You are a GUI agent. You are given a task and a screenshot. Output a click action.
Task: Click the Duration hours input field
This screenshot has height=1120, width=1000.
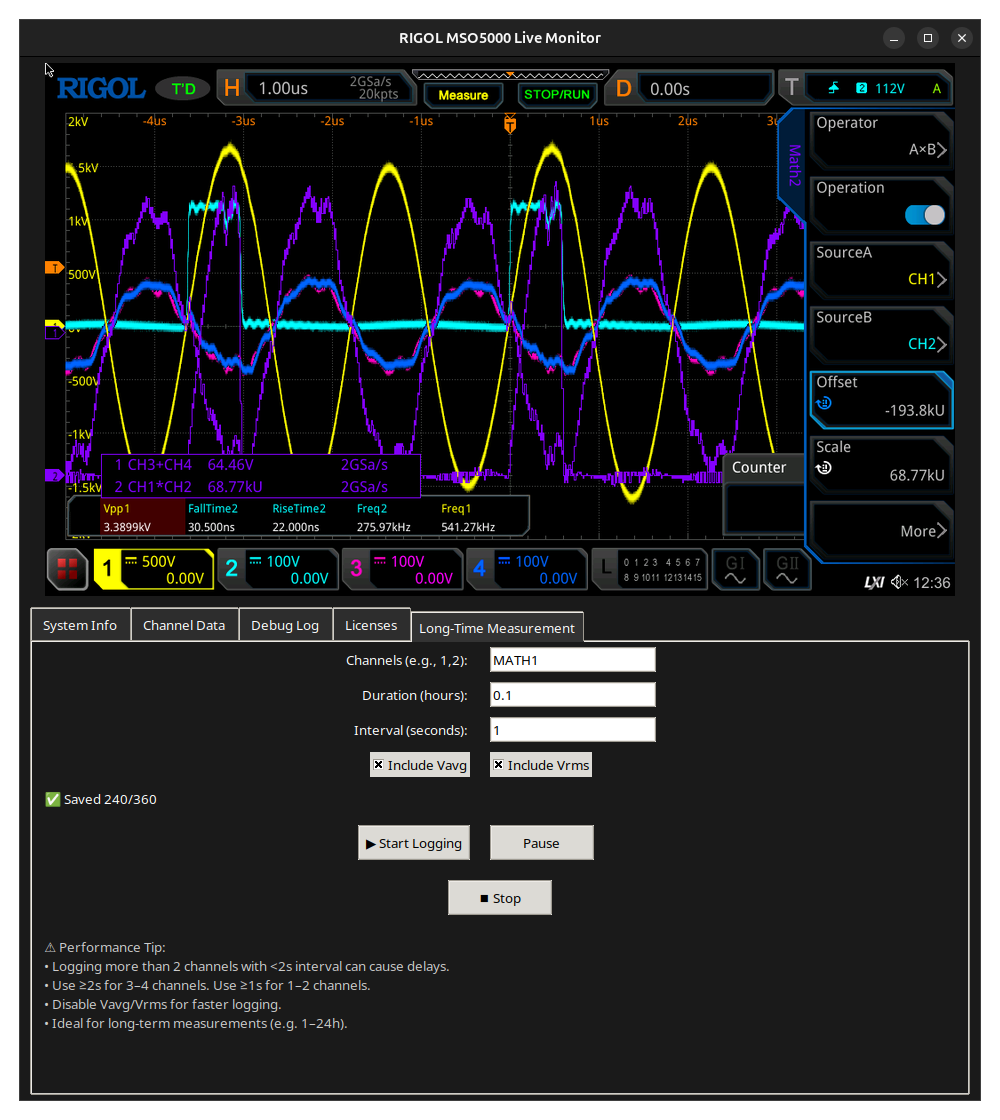coord(572,695)
